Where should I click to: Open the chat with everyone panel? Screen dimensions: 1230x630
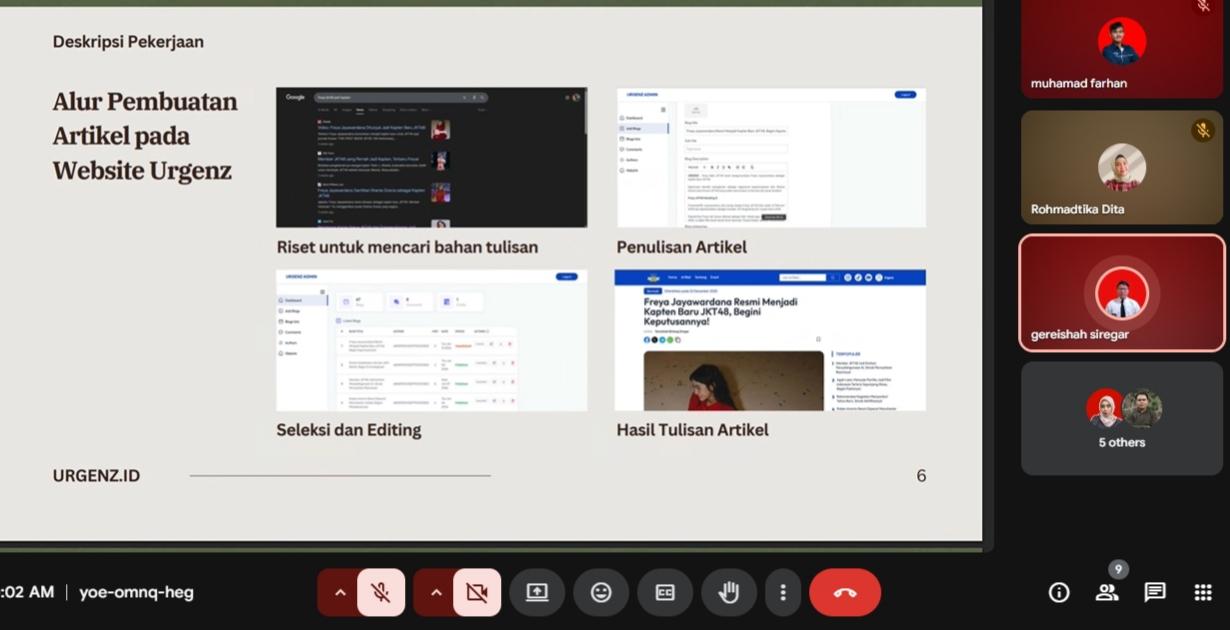tap(1155, 592)
